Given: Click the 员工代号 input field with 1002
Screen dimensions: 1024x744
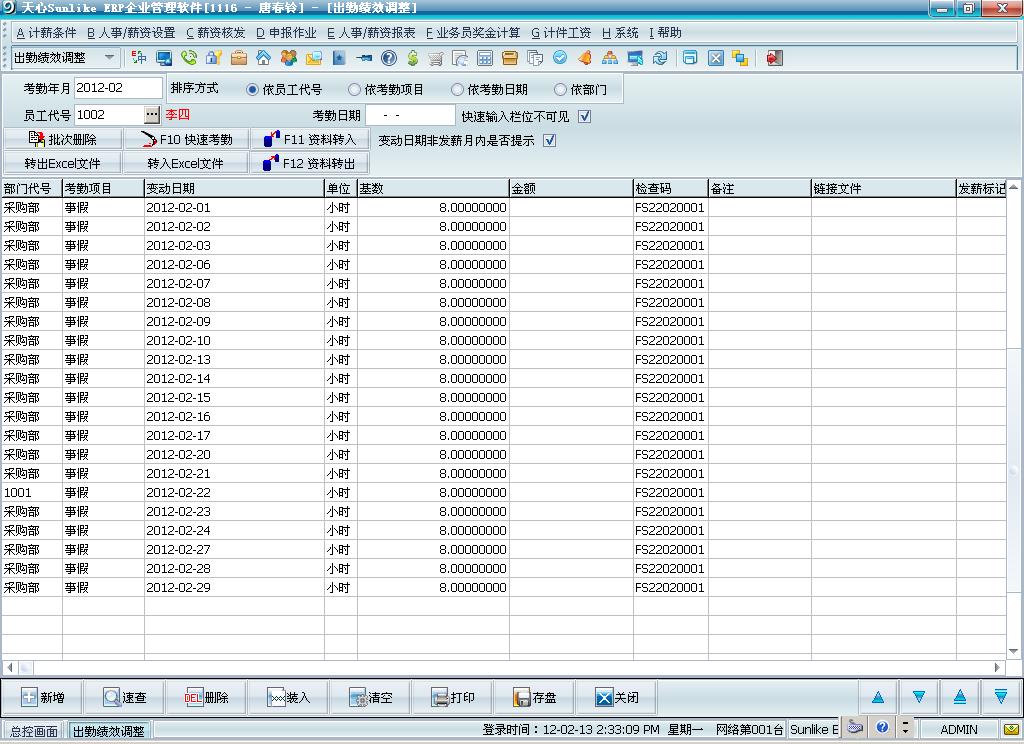Looking at the screenshot, I should (x=109, y=115).
